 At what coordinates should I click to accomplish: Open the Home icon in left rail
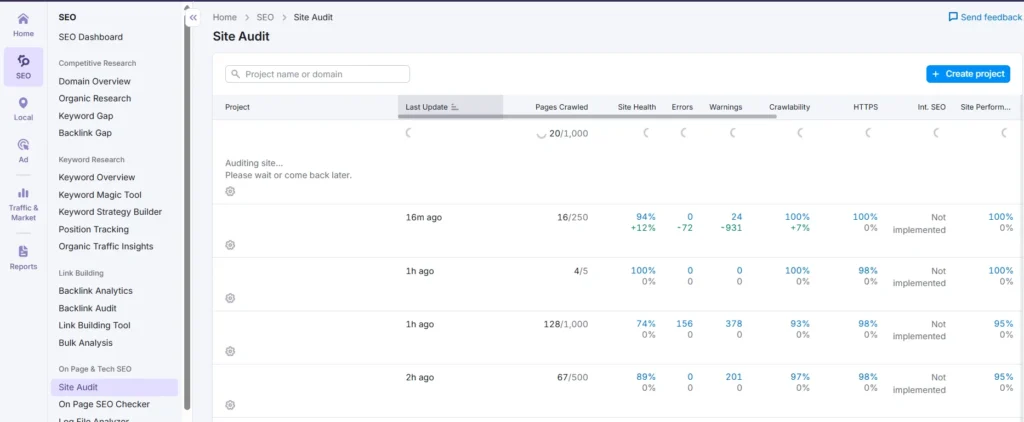click(23, 19)
